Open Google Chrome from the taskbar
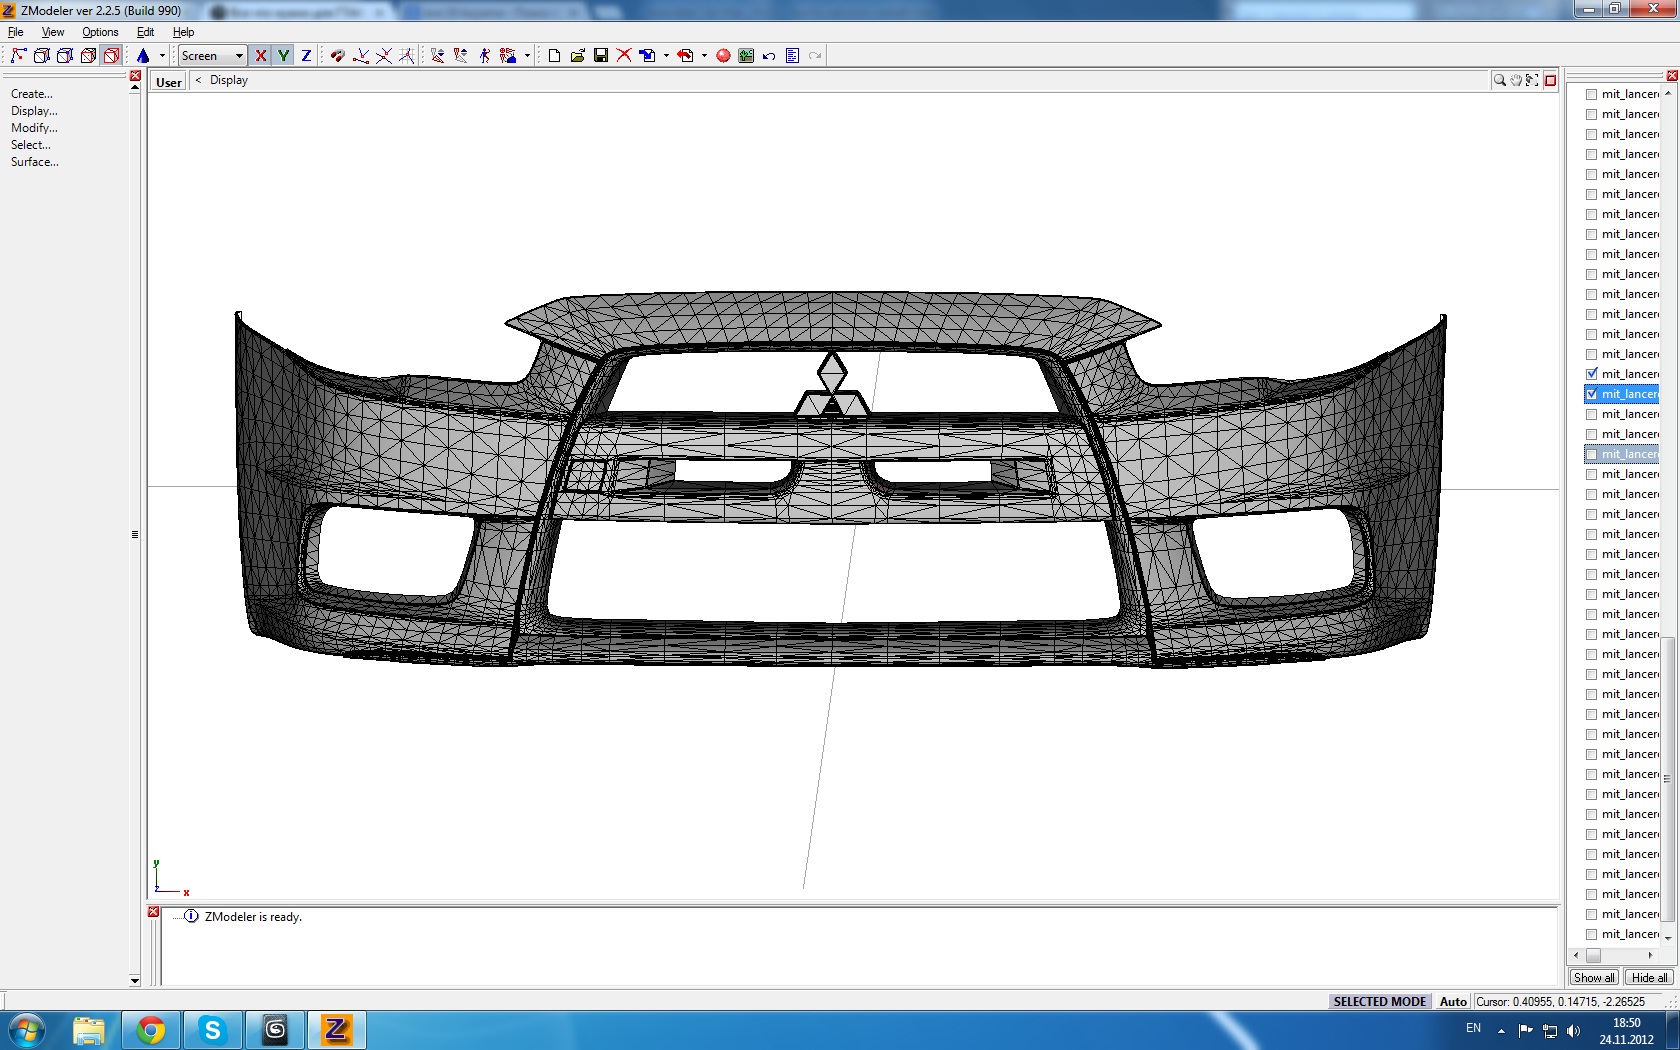The width and height of the screenshot is (1680, 1050). (151, 1030)
